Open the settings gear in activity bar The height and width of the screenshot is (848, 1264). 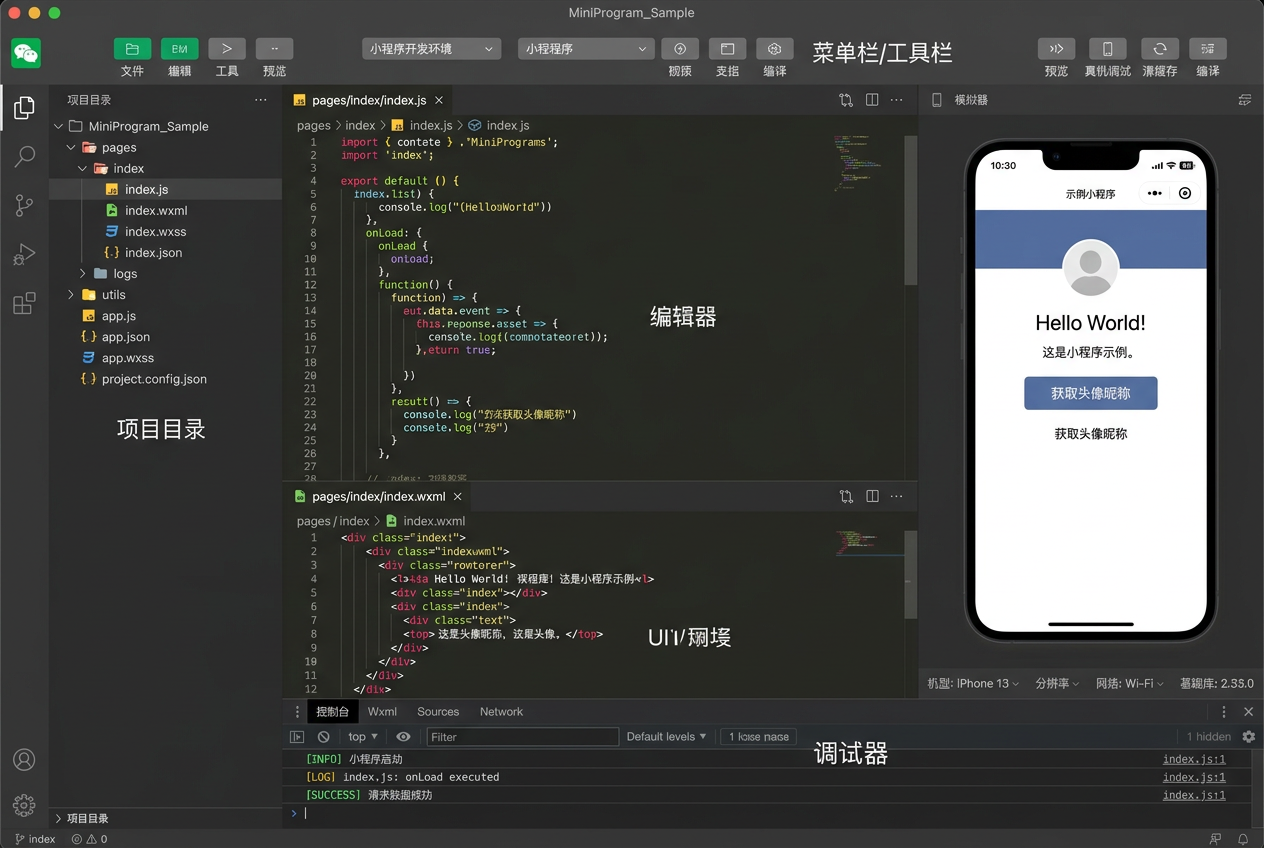point(24,805)
